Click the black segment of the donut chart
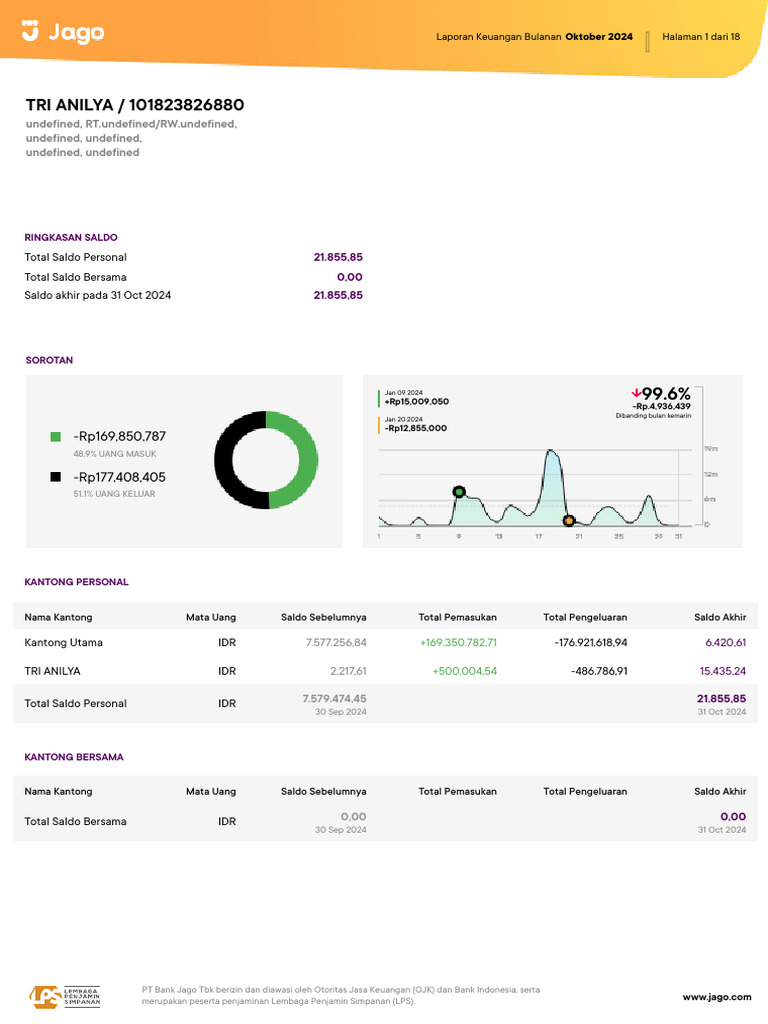 coord(230,460)
